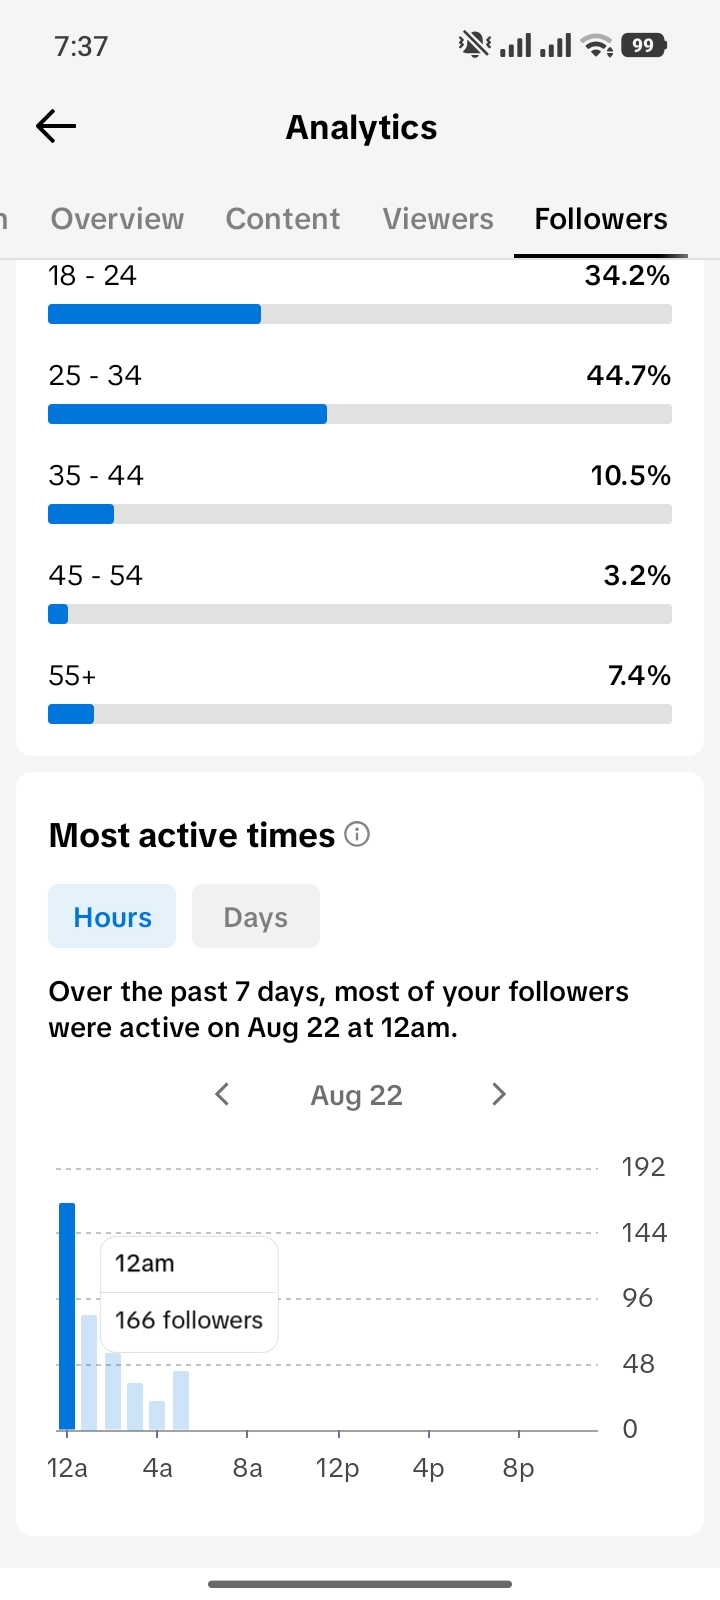The image size is (720, 1600).
Task: Go to next day with right chevron
Action: coord(499,1094)
